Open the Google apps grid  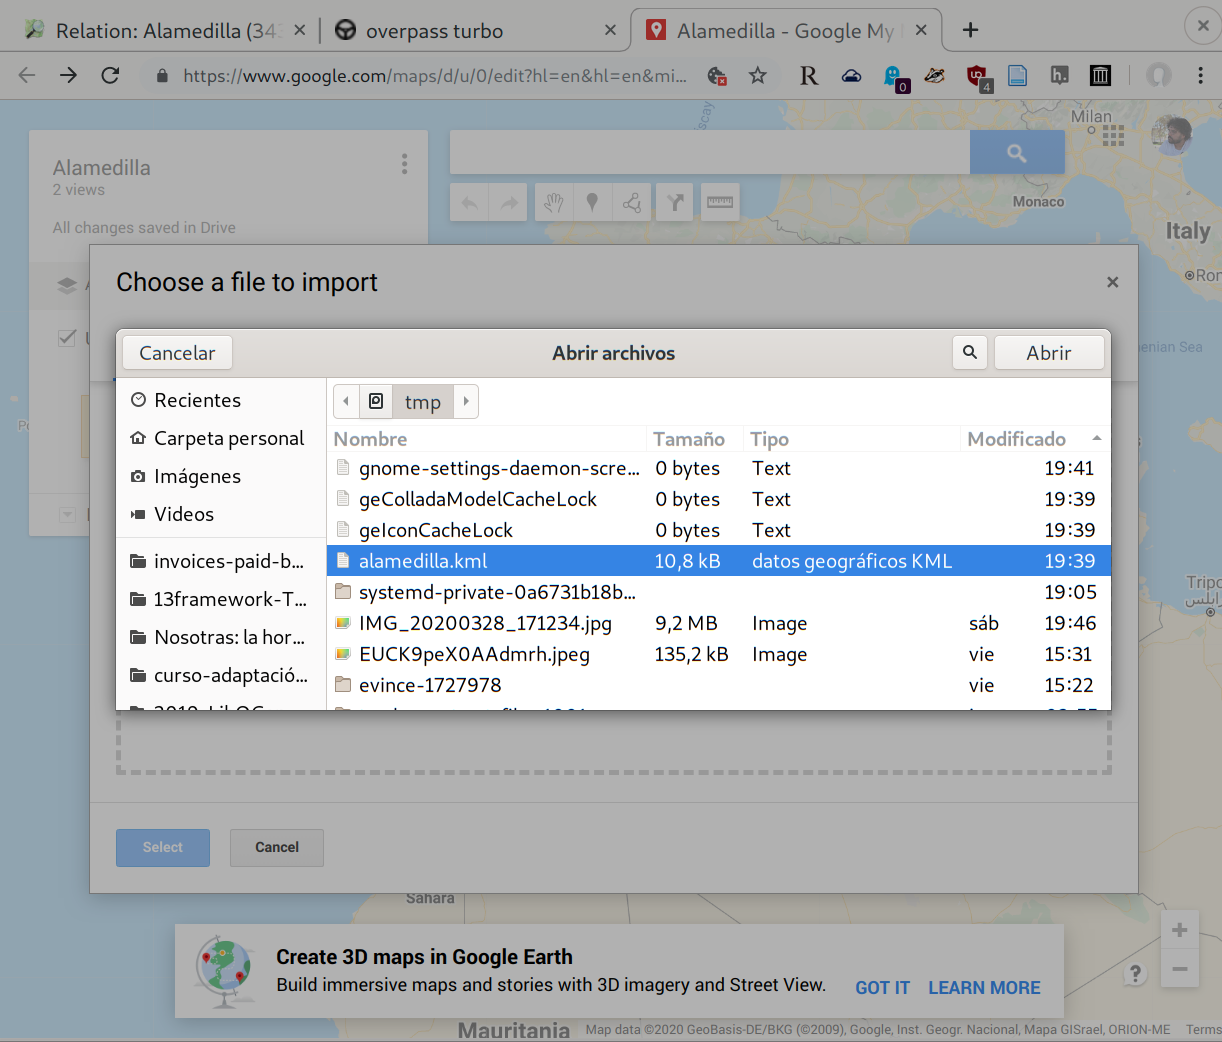coord(1114,136)
